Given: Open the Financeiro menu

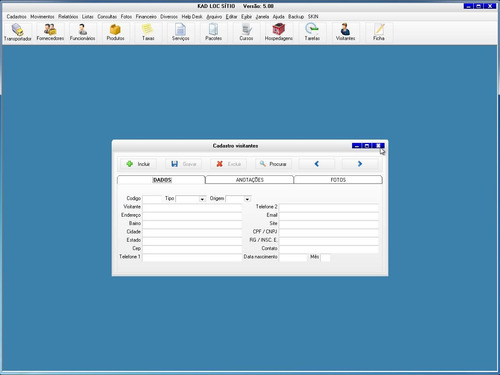Looking at the screenshot, I should (x=146, y=16).
